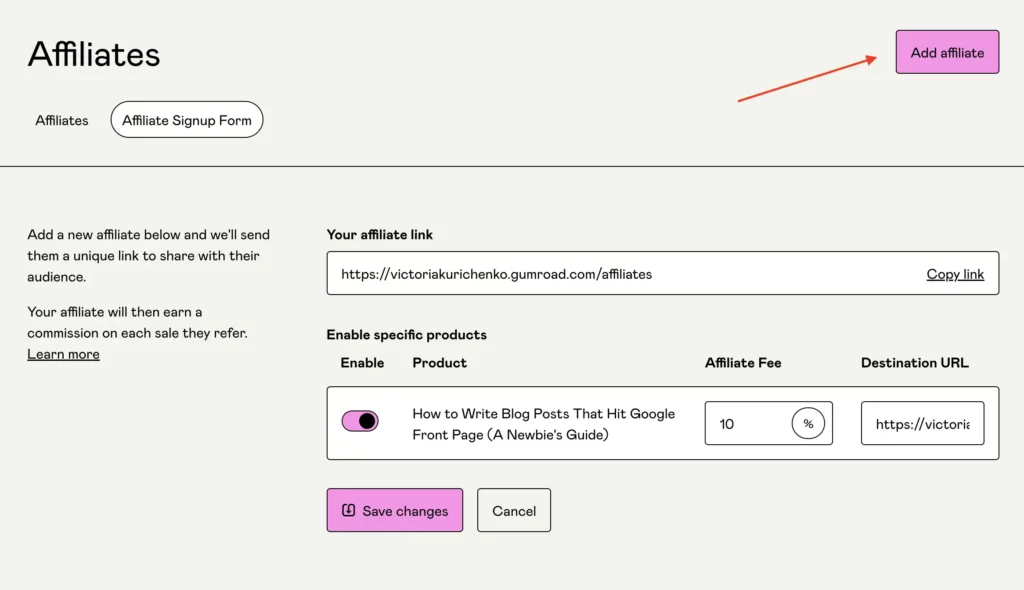Screen dimensions: 1024x590
Task: Click the Add affiliate button
Action: [x=947, y=52]
